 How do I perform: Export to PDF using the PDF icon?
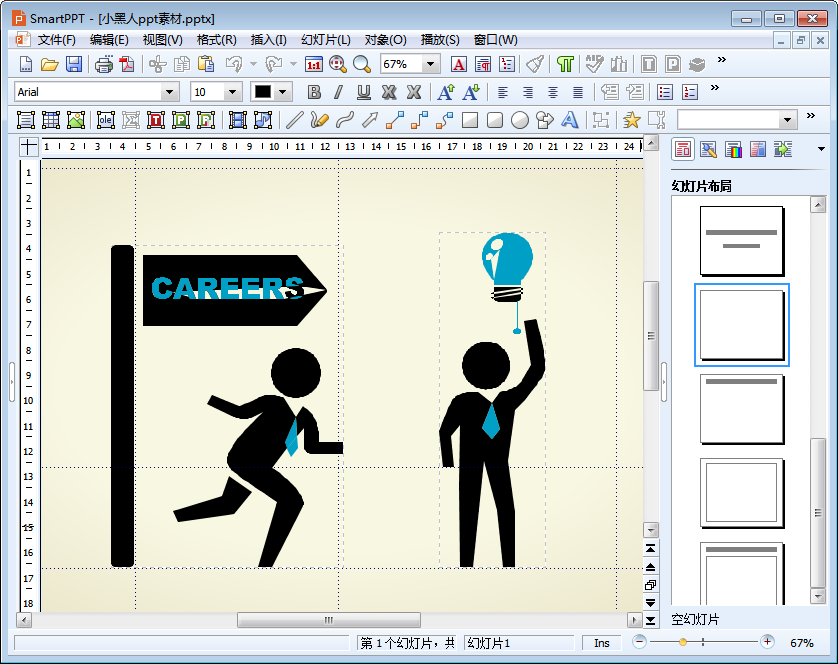[127, 64]
